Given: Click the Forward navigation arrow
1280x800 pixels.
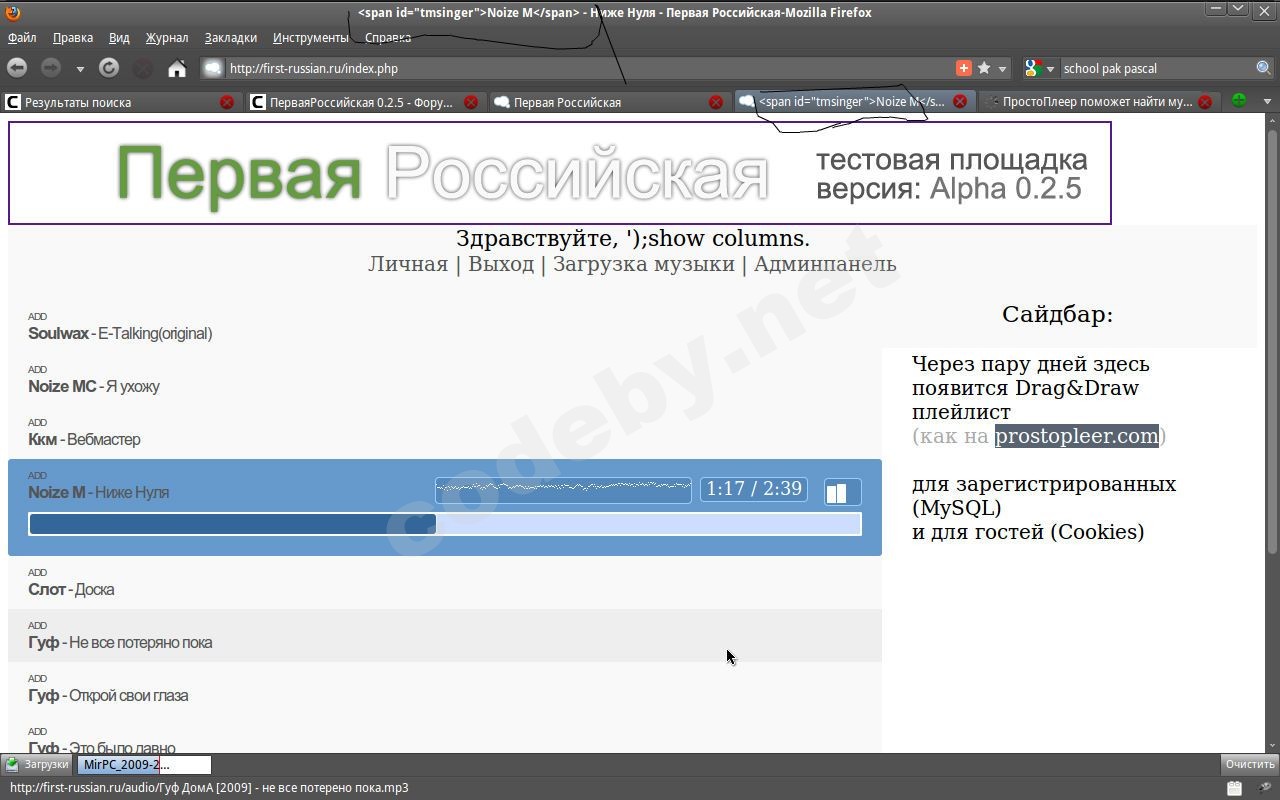Looking at the screenshot, I should (50, 68).
